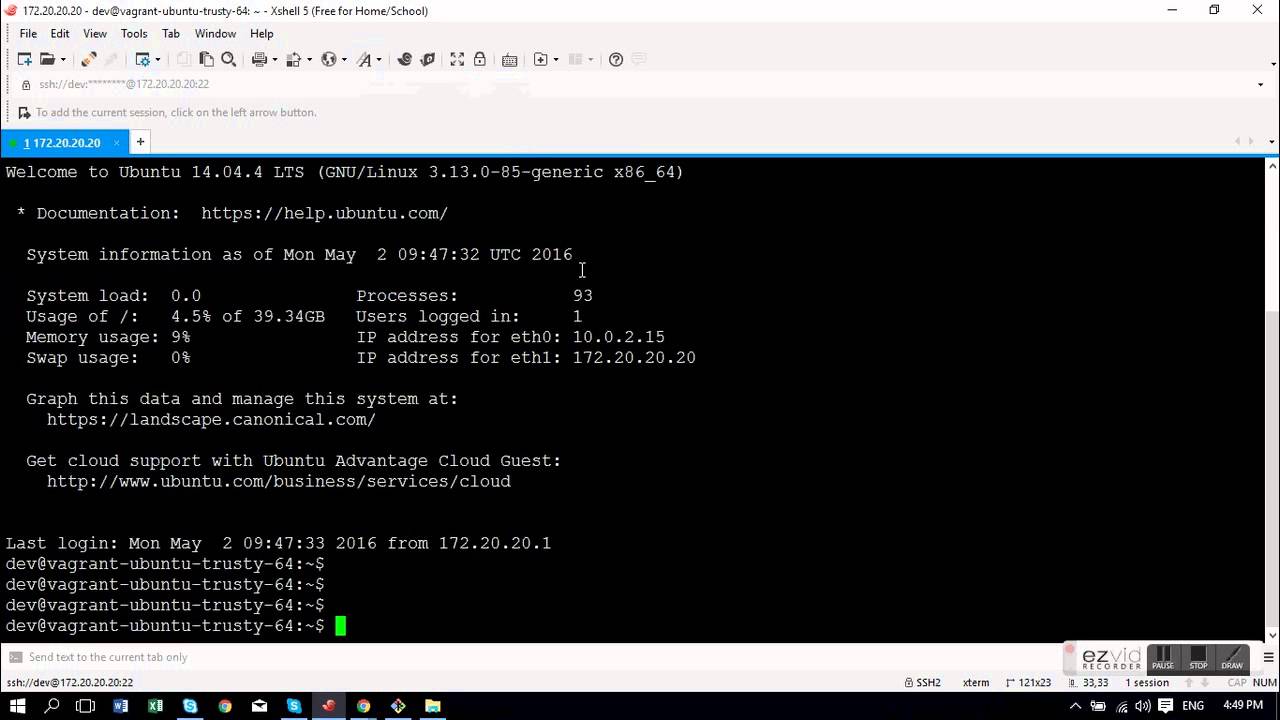Click the xterm status bar entry

coord(976,683)
